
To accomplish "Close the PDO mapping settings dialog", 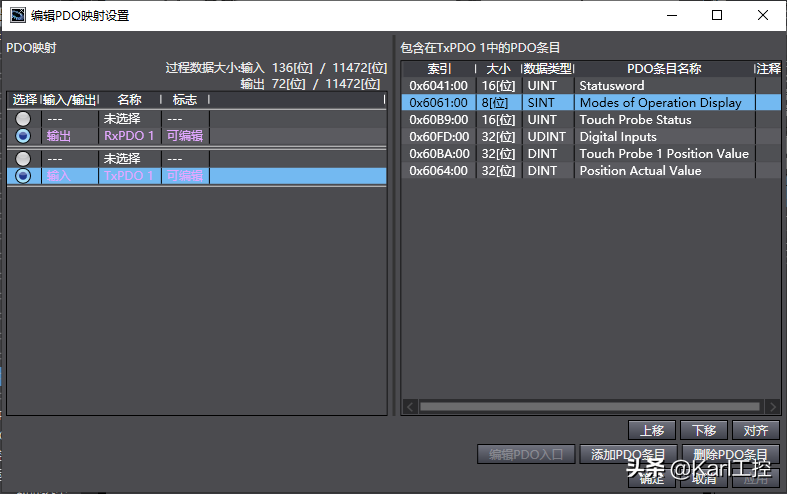I will coord(763,15).
